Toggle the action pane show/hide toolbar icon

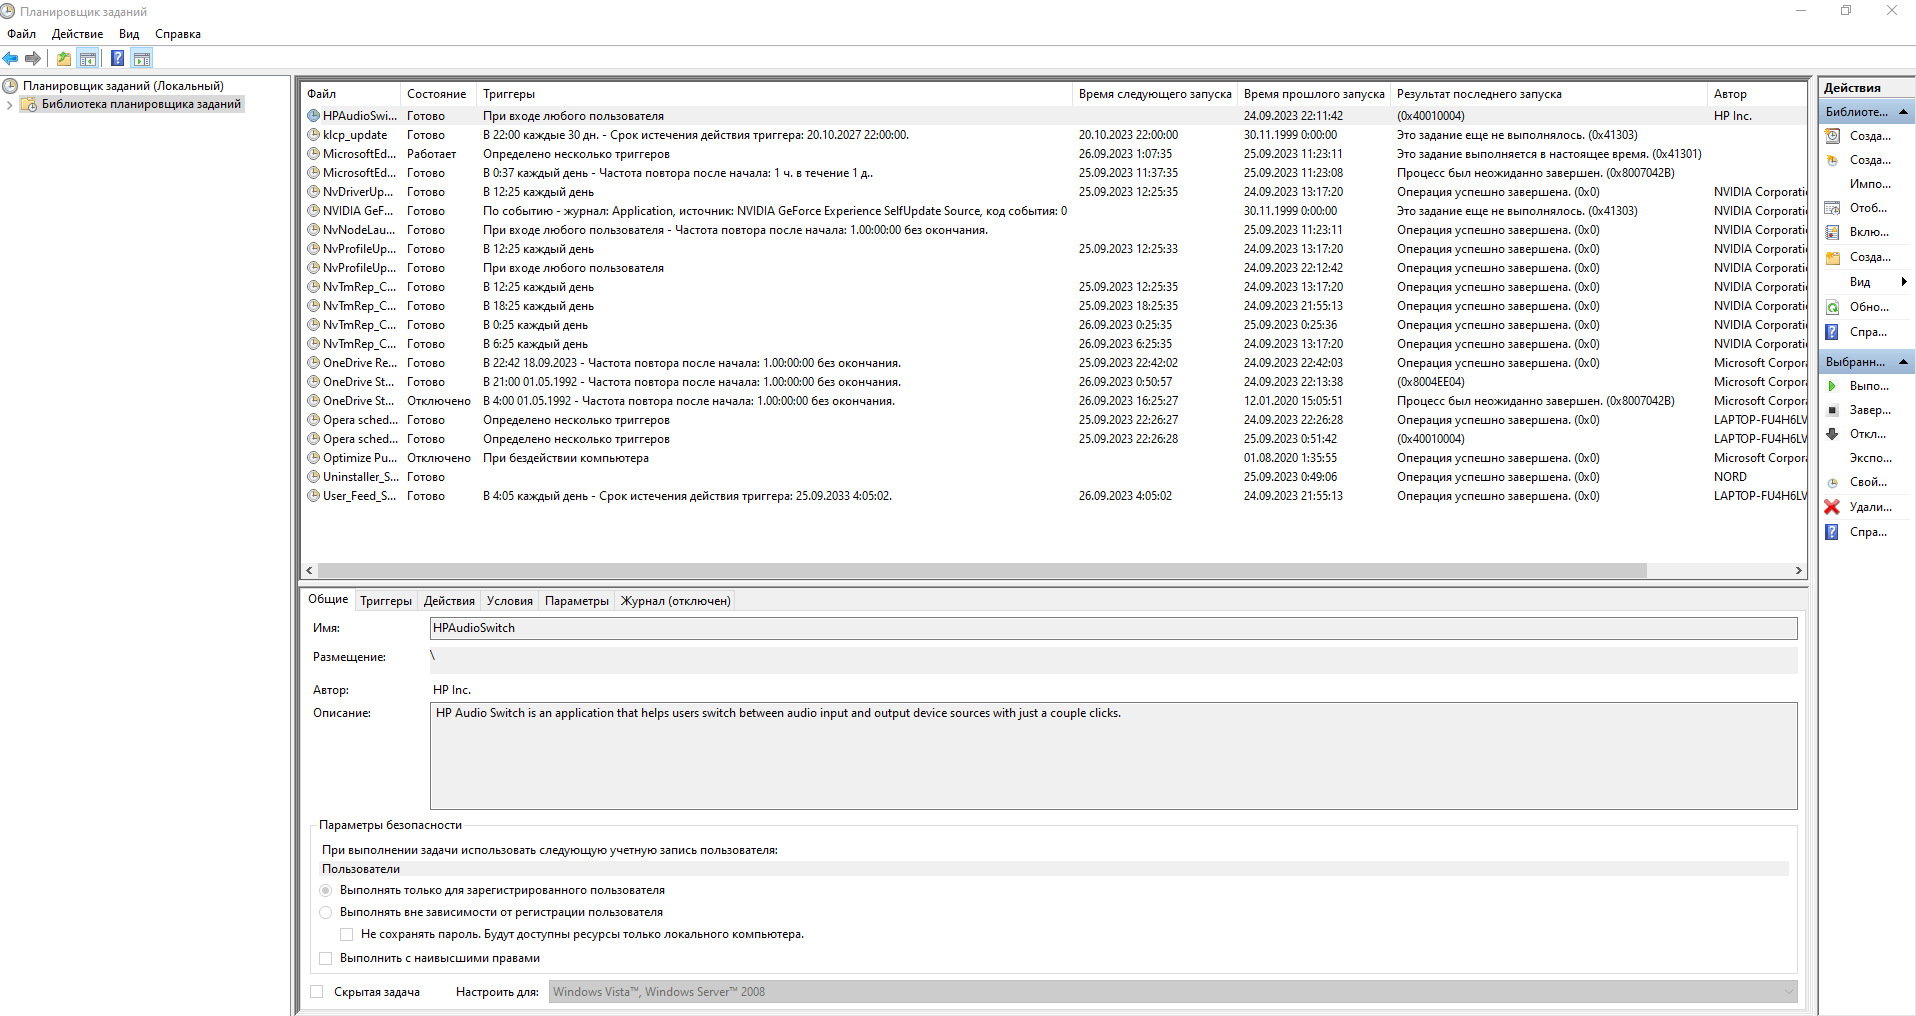pyautogui.click(x=142, y=59)
